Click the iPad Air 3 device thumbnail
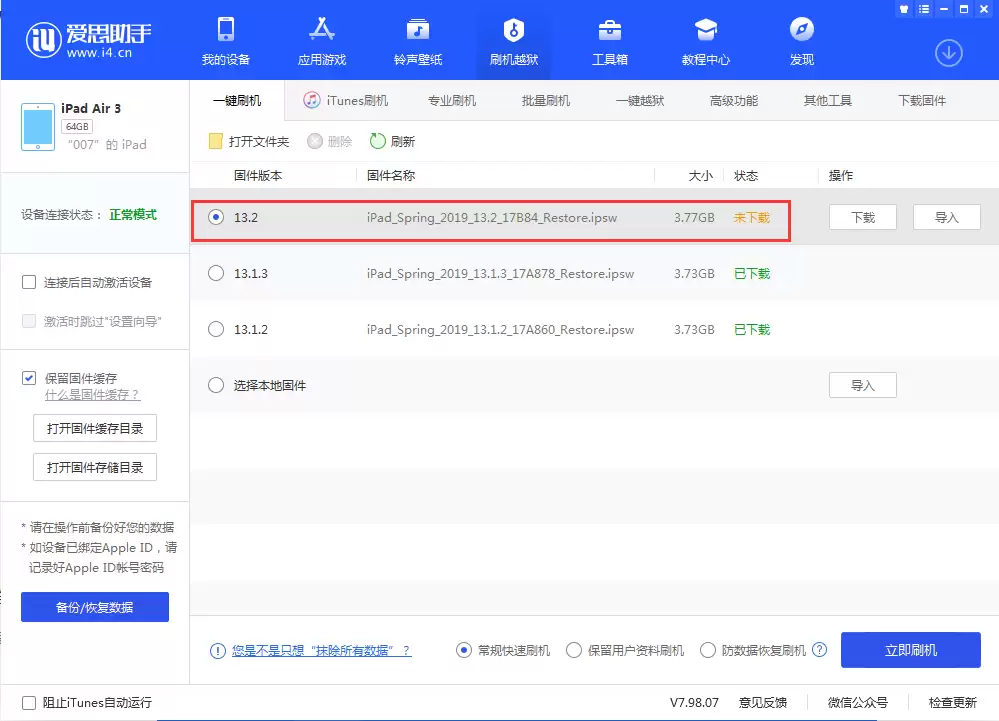This screenshot has width=999, height=721. (x=38, y=127)
